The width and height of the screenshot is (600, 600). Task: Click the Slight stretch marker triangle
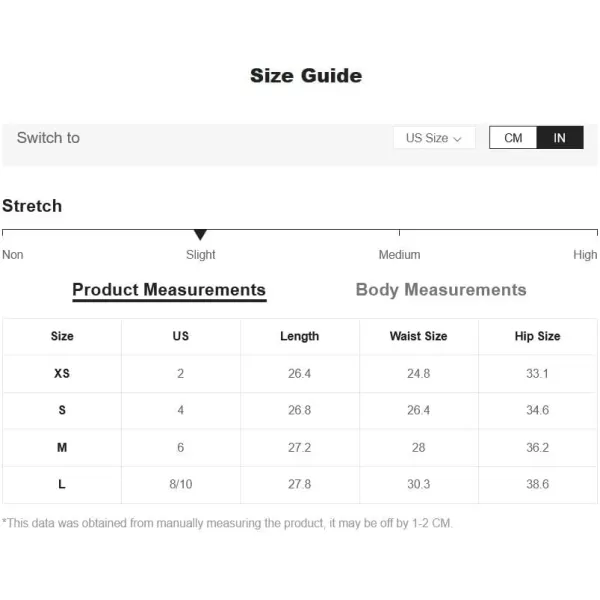click(200, 234)
